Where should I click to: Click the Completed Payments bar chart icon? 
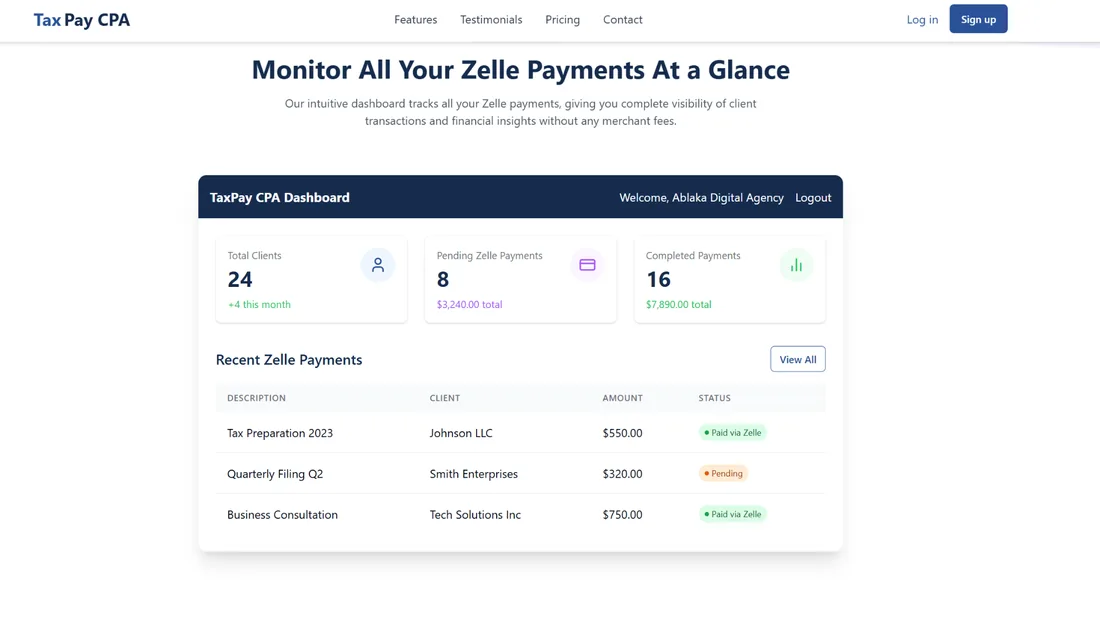(796, 265)
